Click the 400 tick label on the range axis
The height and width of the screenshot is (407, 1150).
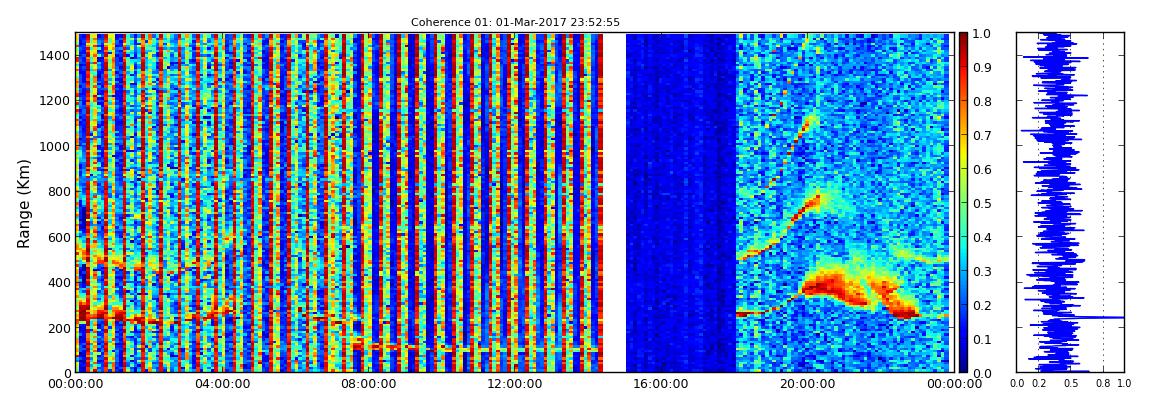tap(59, 282)
